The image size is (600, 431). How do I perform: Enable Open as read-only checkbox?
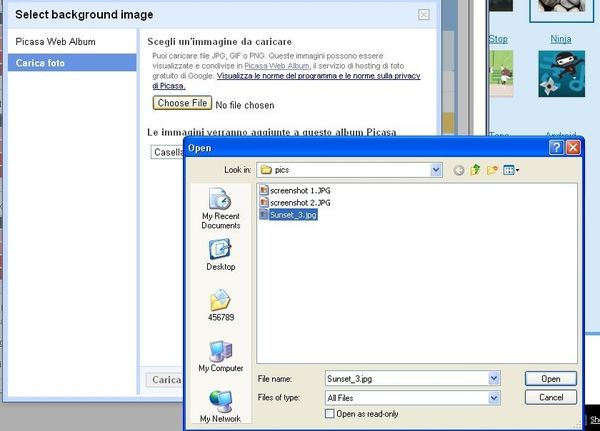point(330,414)
